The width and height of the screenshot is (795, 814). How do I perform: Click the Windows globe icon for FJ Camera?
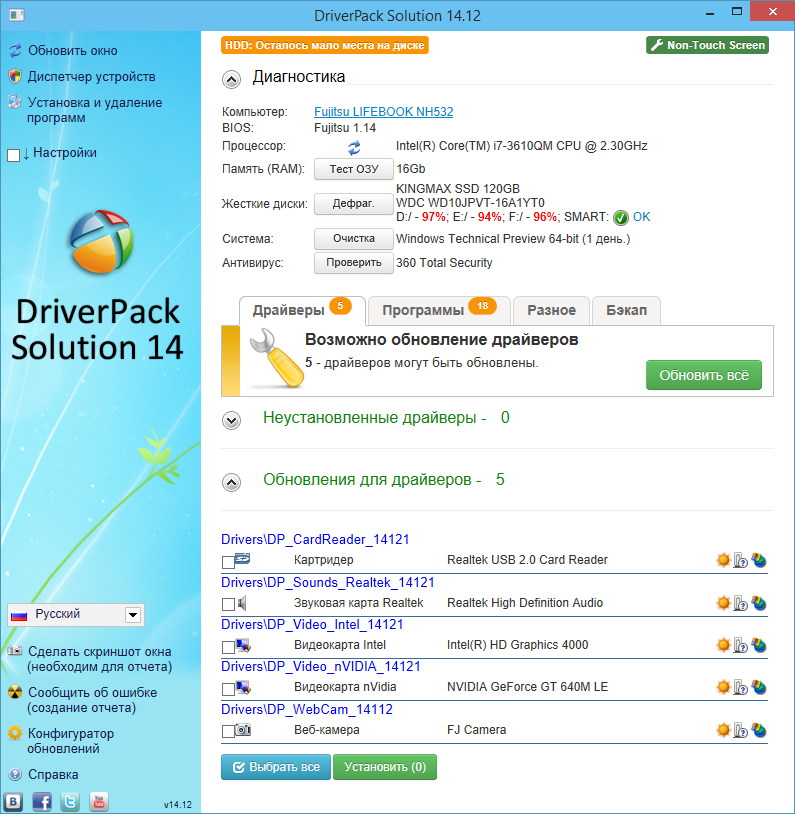coord(759,730)
